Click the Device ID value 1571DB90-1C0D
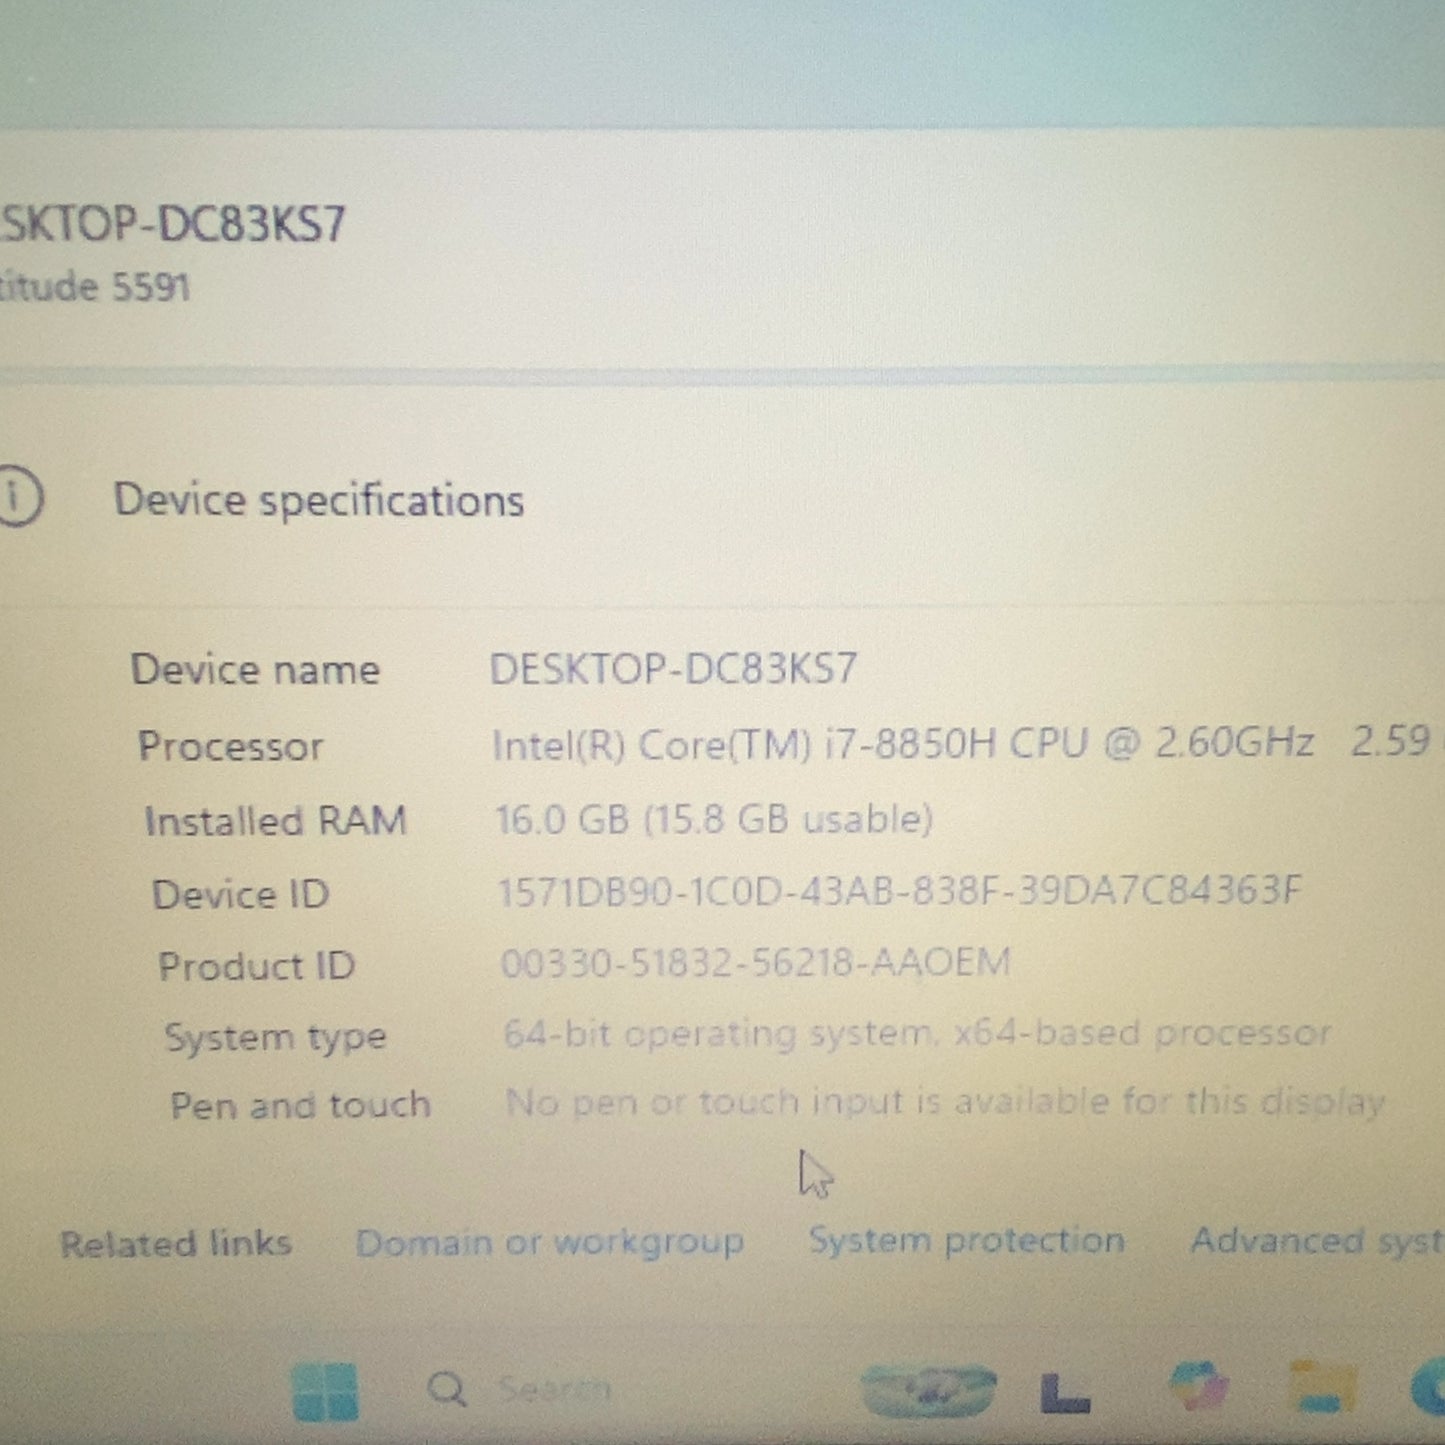This screenshot has height=1445, width=1445. 900,890
